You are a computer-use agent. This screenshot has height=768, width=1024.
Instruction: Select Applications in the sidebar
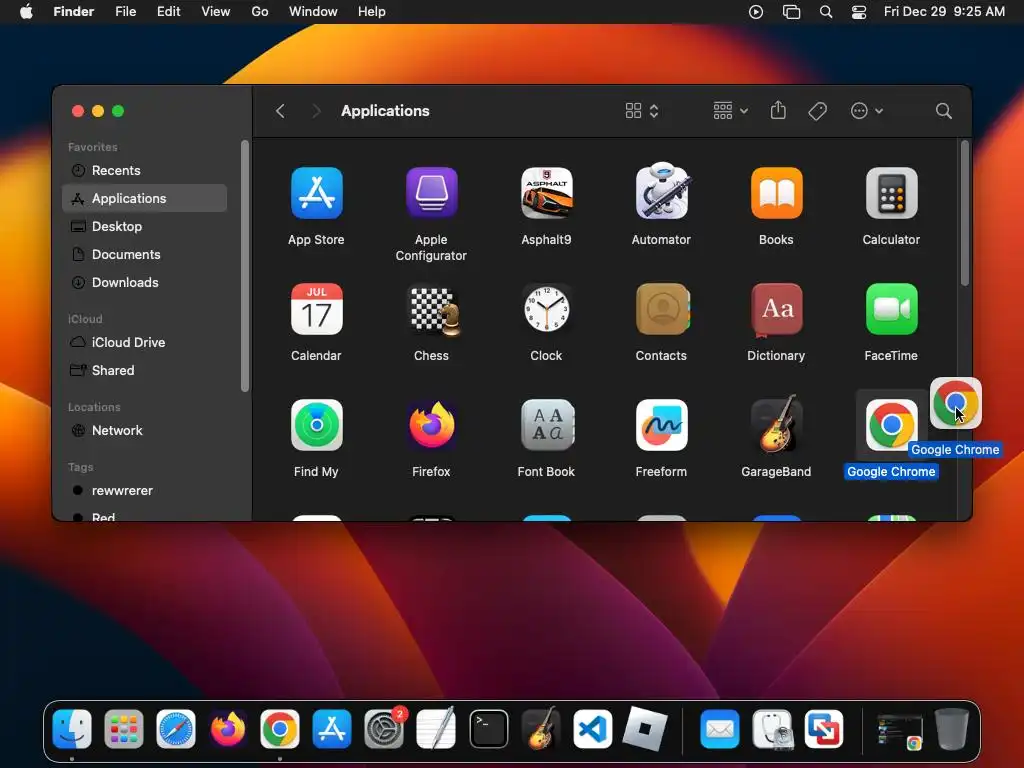click(x=144, y=199)
